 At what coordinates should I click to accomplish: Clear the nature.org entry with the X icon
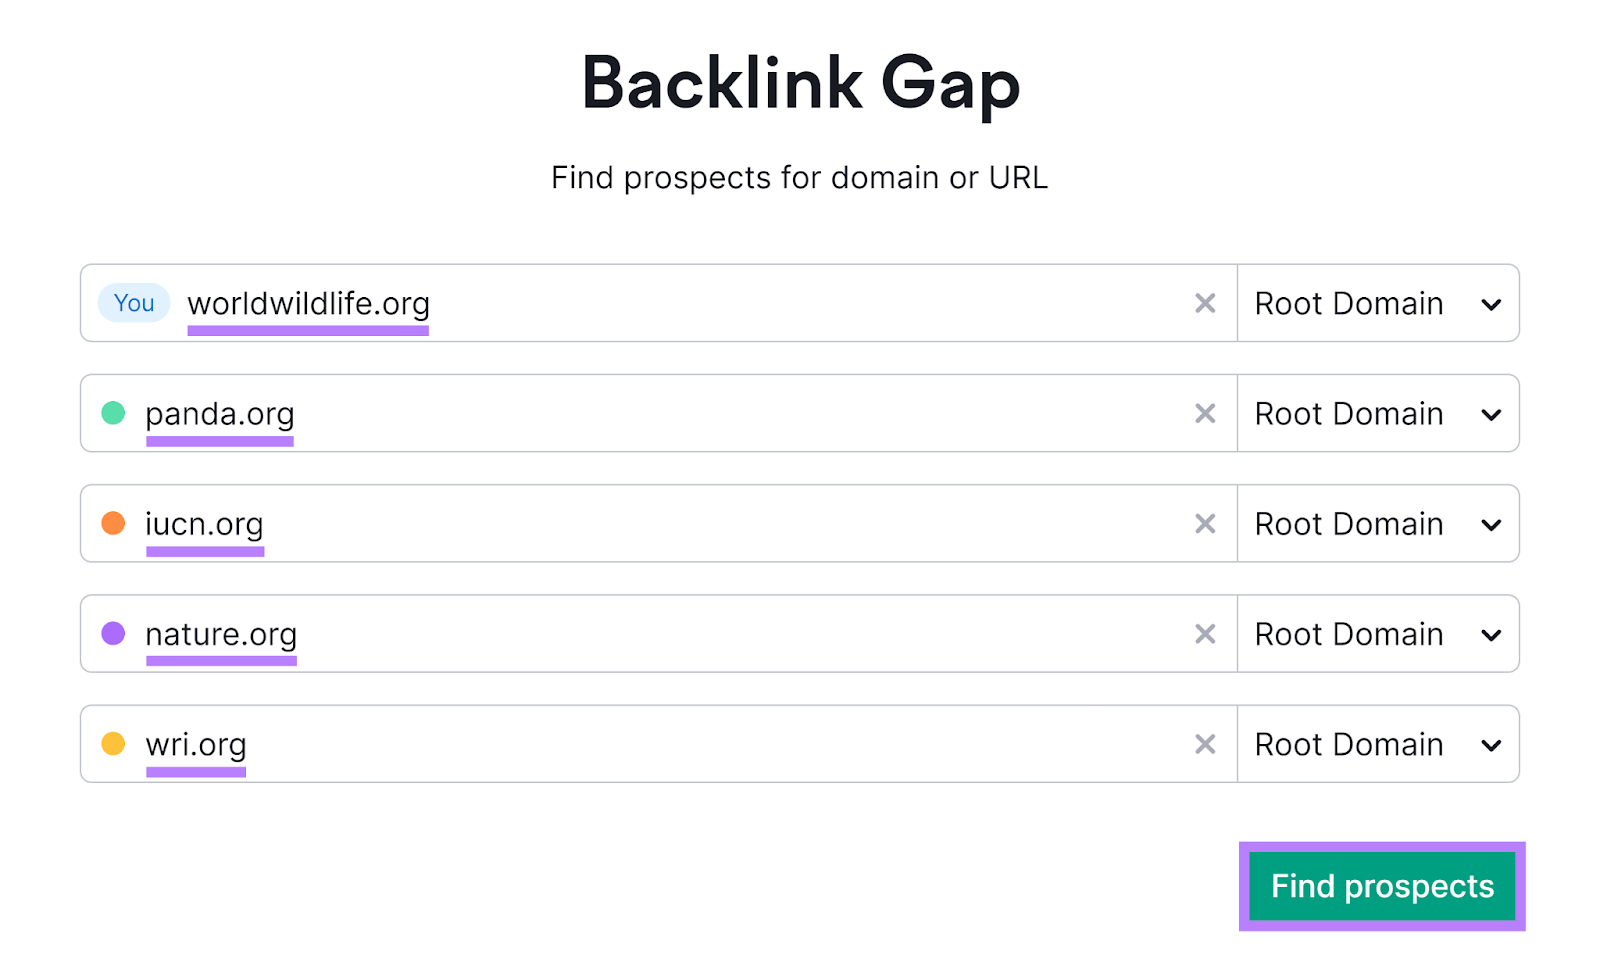coord(1206,633)
